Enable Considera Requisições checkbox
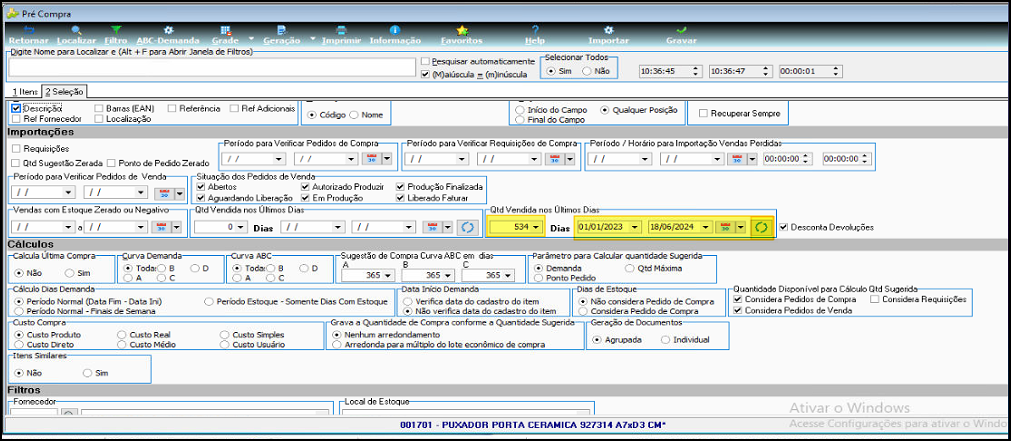The height and width of the screenshot is (441, 1011). pyautogui.click(x=875, y=299)
